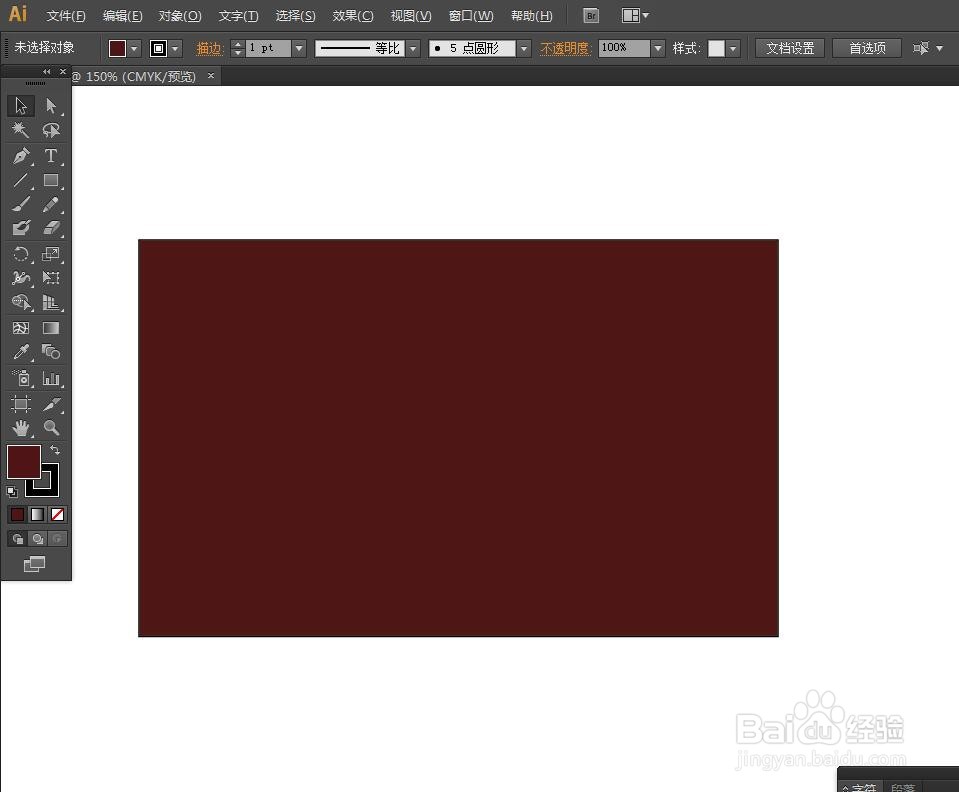This screenshot has height=792, width=959.
Task: Select the Free Transform tool
Action: pyautogui.click(x=51, y=278)
